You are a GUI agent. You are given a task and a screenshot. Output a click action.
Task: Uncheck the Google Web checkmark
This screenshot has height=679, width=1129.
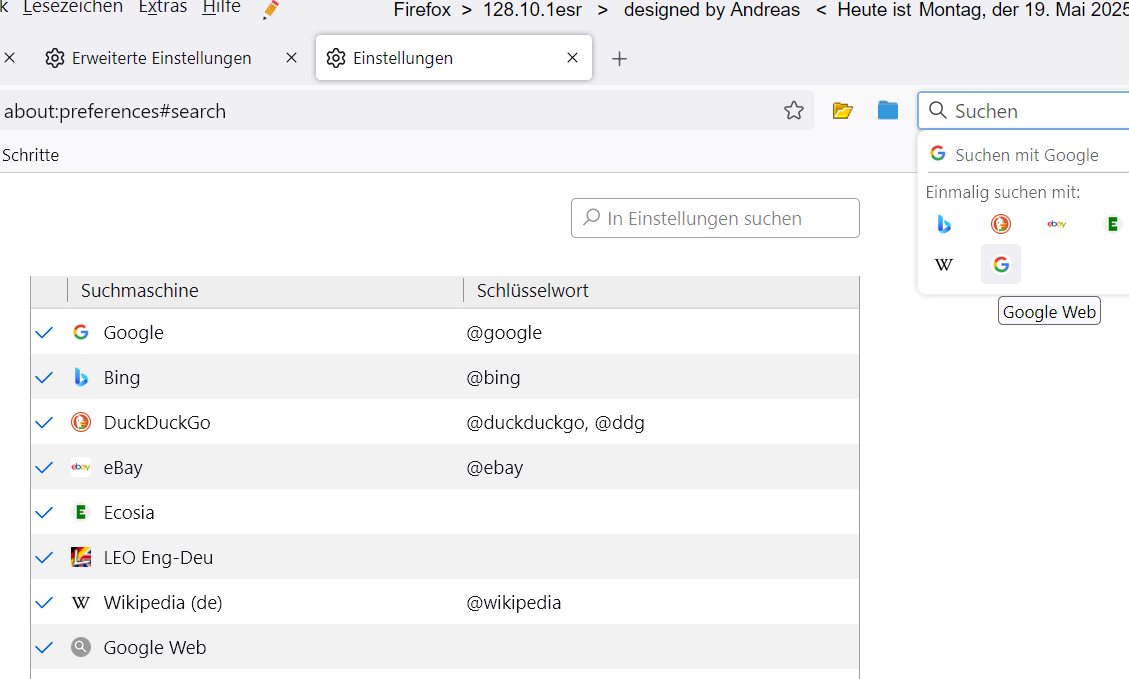(x=45, y=647)
